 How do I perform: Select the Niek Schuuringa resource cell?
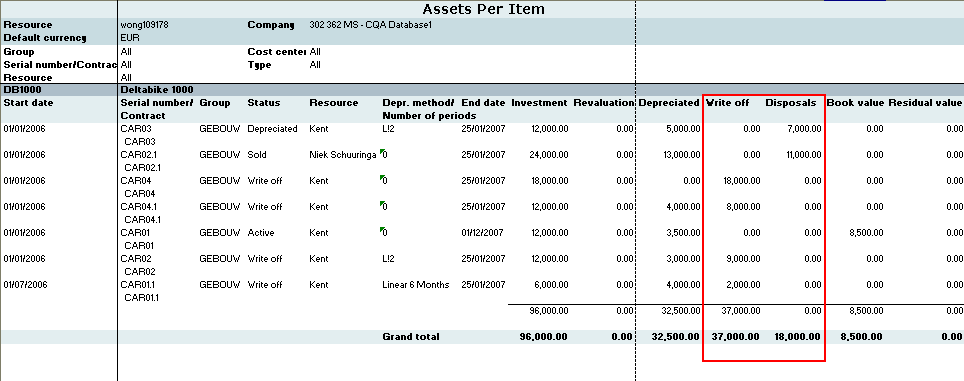pos(343,155)
